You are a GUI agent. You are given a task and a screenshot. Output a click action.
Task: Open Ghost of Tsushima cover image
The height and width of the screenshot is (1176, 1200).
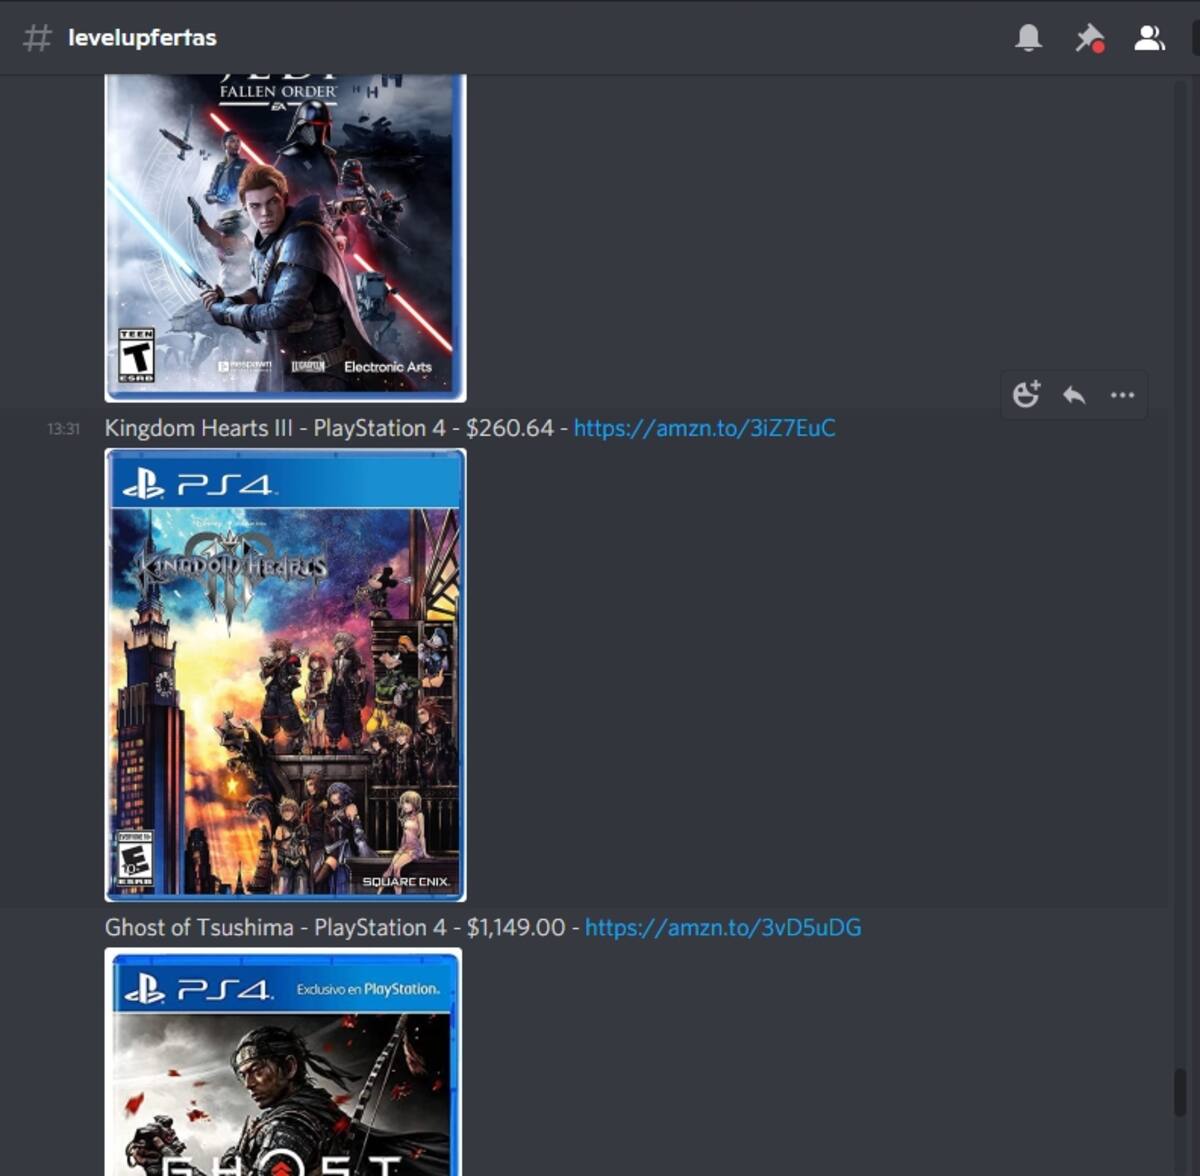pyautogui.click(x=283, y=1062)
